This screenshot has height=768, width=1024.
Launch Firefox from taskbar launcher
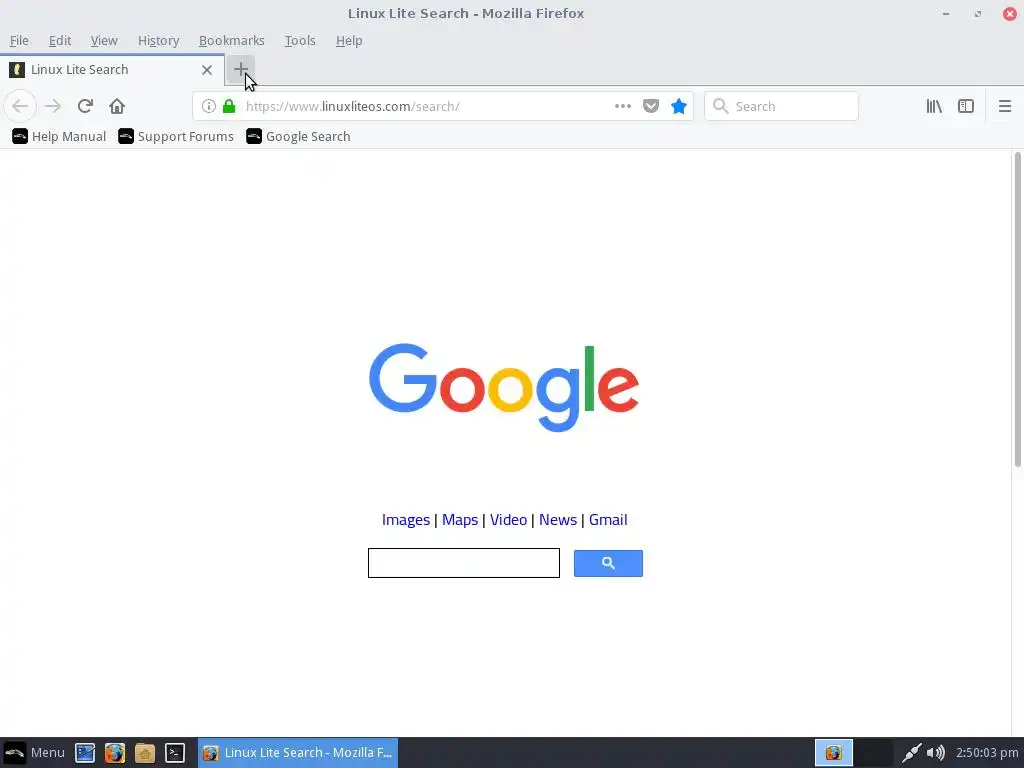coord(115,753)
